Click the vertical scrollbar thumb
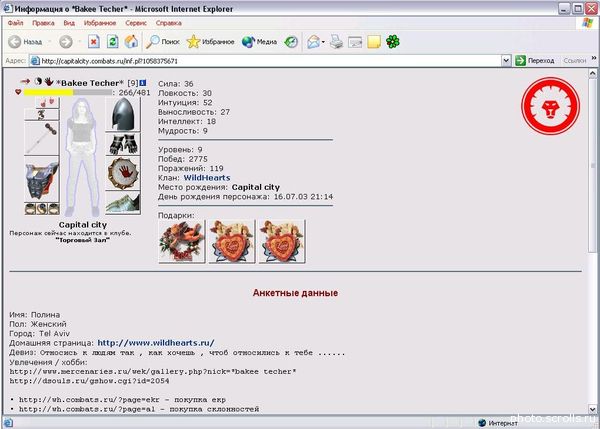The image size is (600, 429). coord(593,165)
